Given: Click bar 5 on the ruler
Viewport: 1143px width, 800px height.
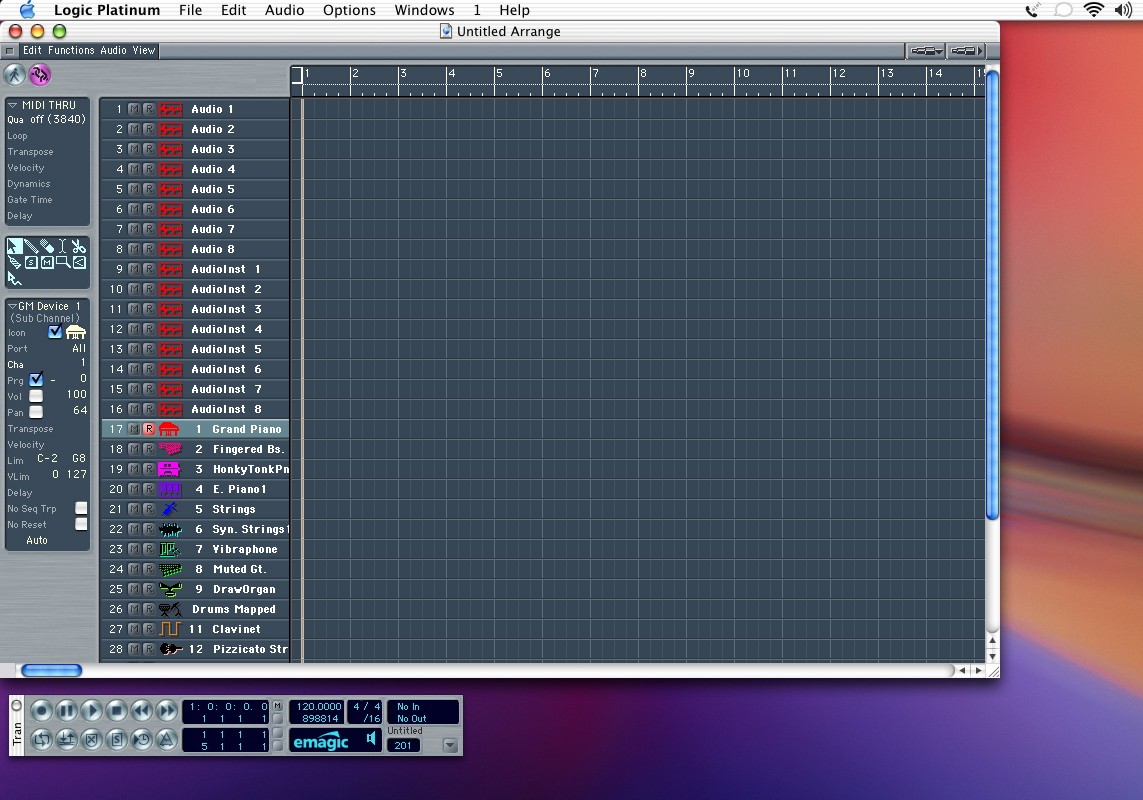Looking at the screenshot, I should coord(499,74).
